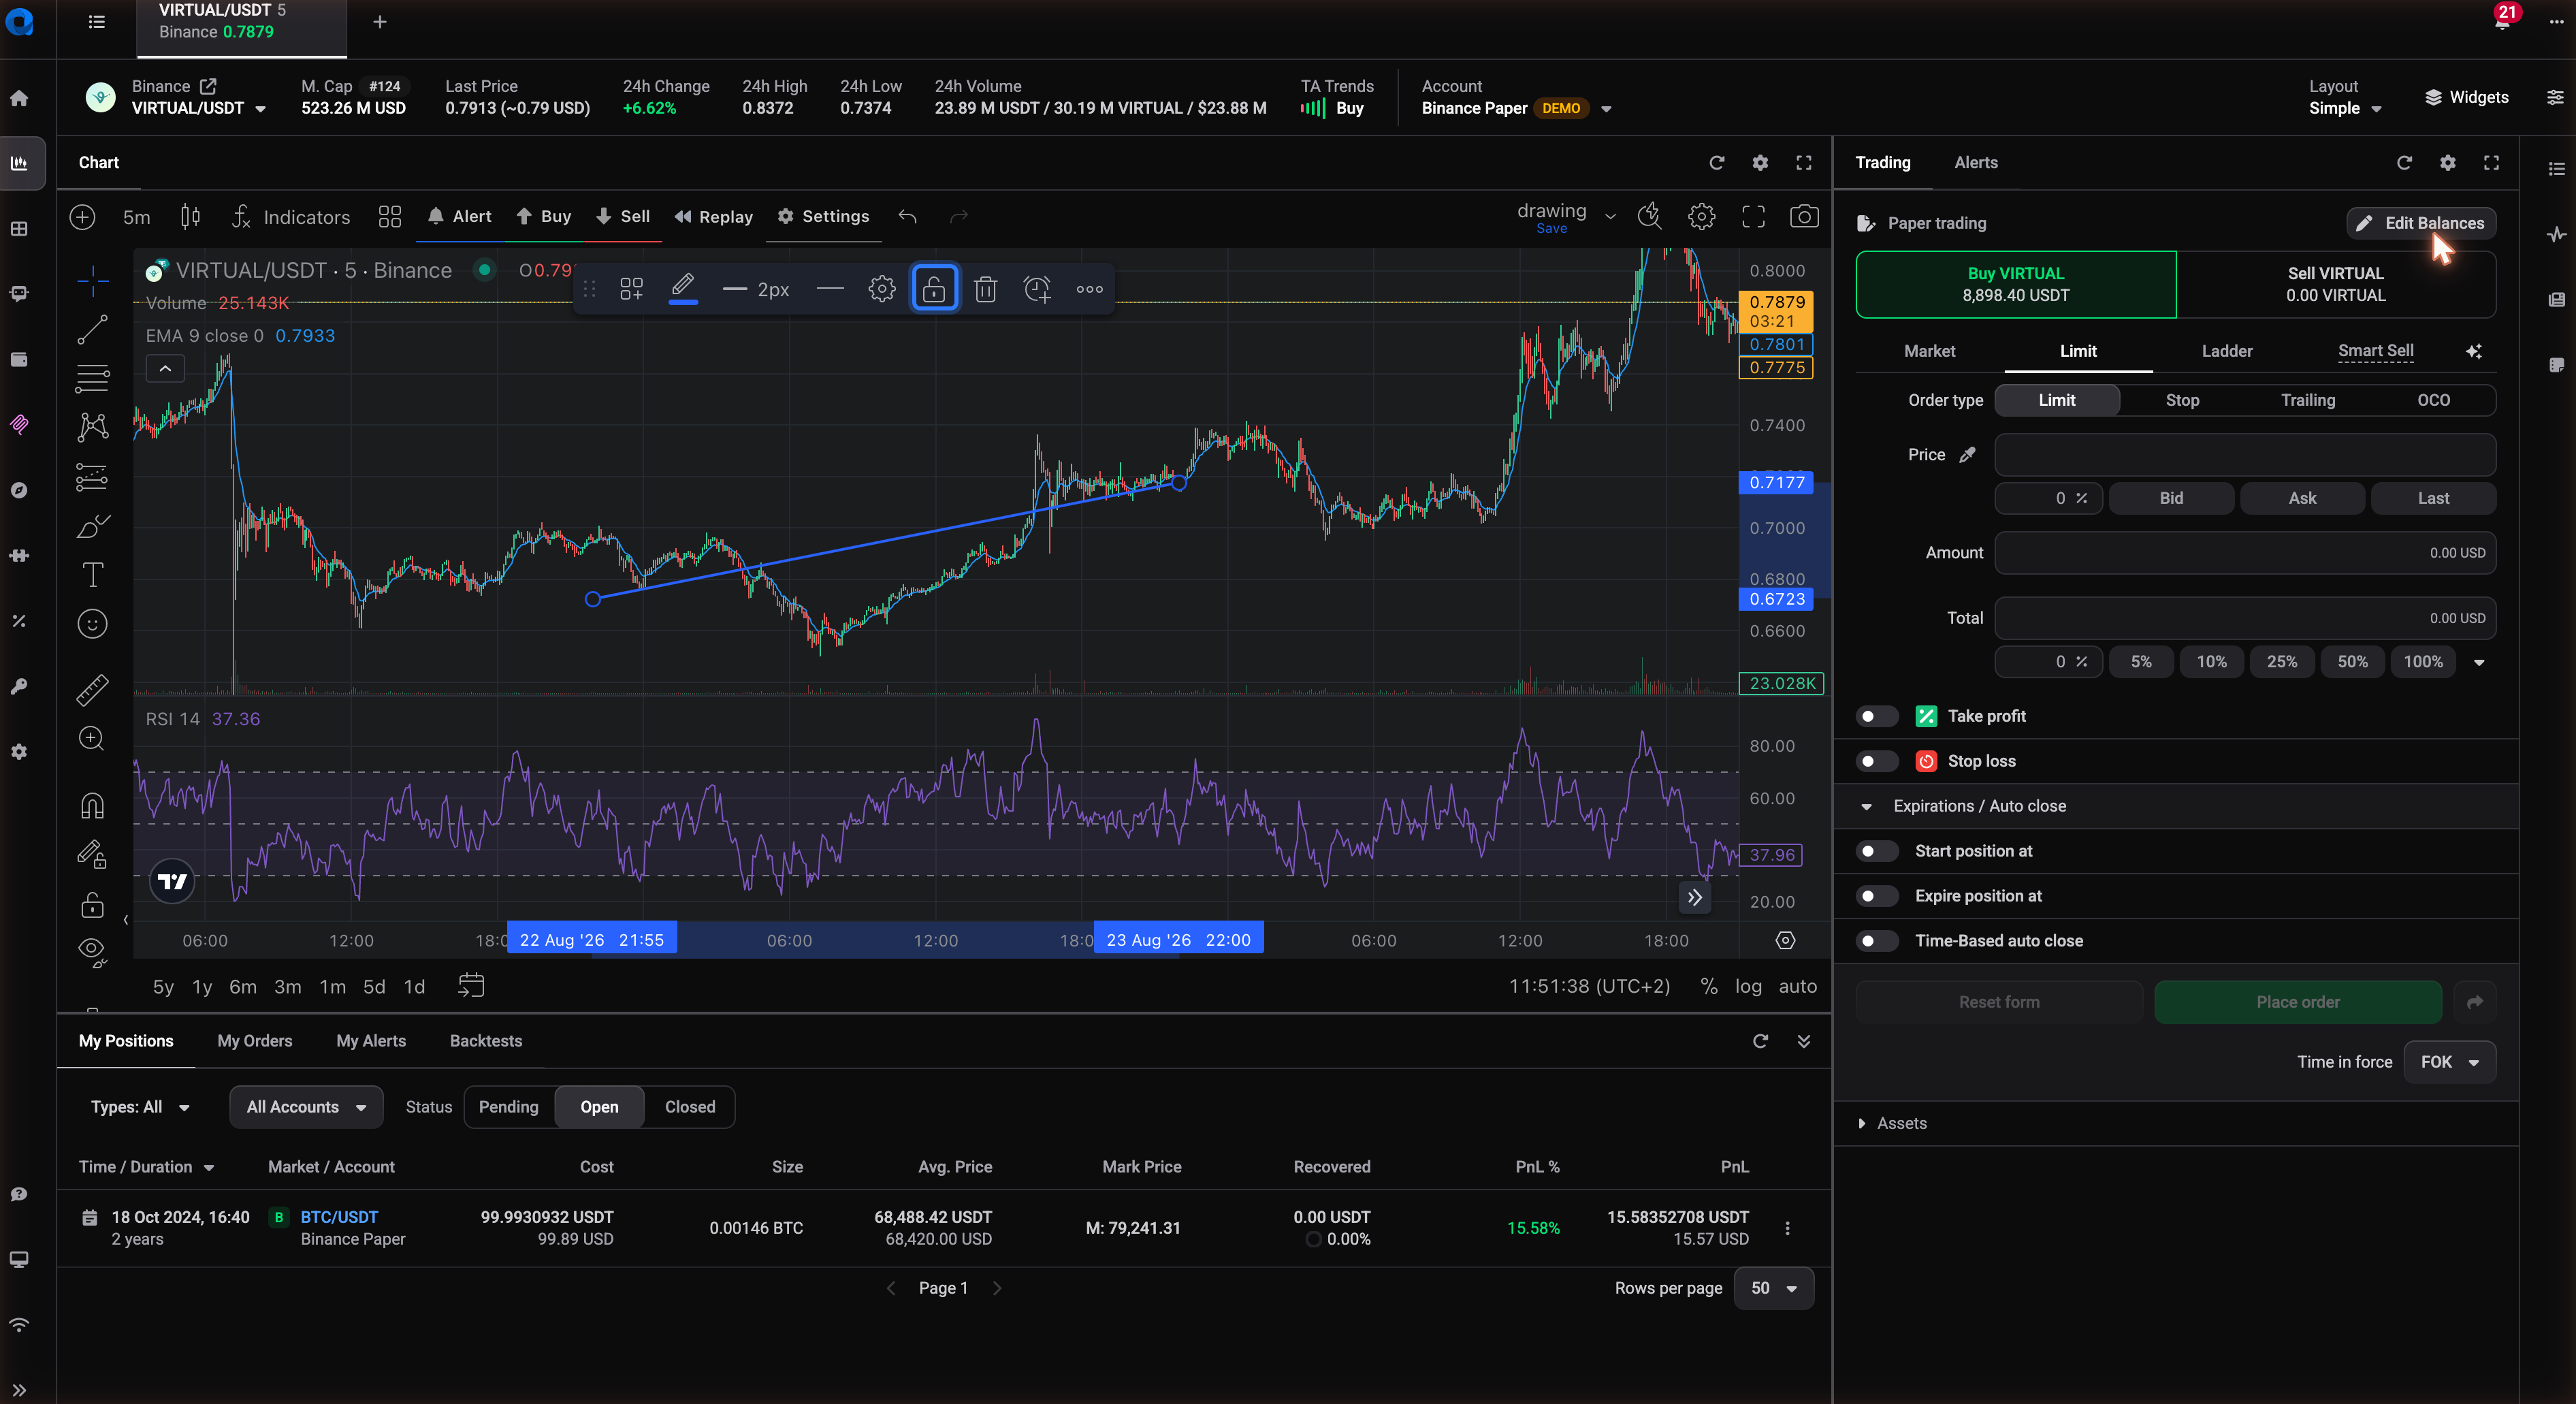This screenshot has width=2576, height=1404.
Task: Open the Binance Paper account dropdown
Action: click(x=1517, y=108)
